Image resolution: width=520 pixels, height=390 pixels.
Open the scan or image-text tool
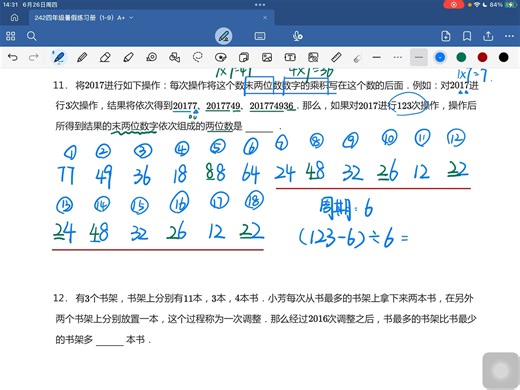tap(313, 57)
